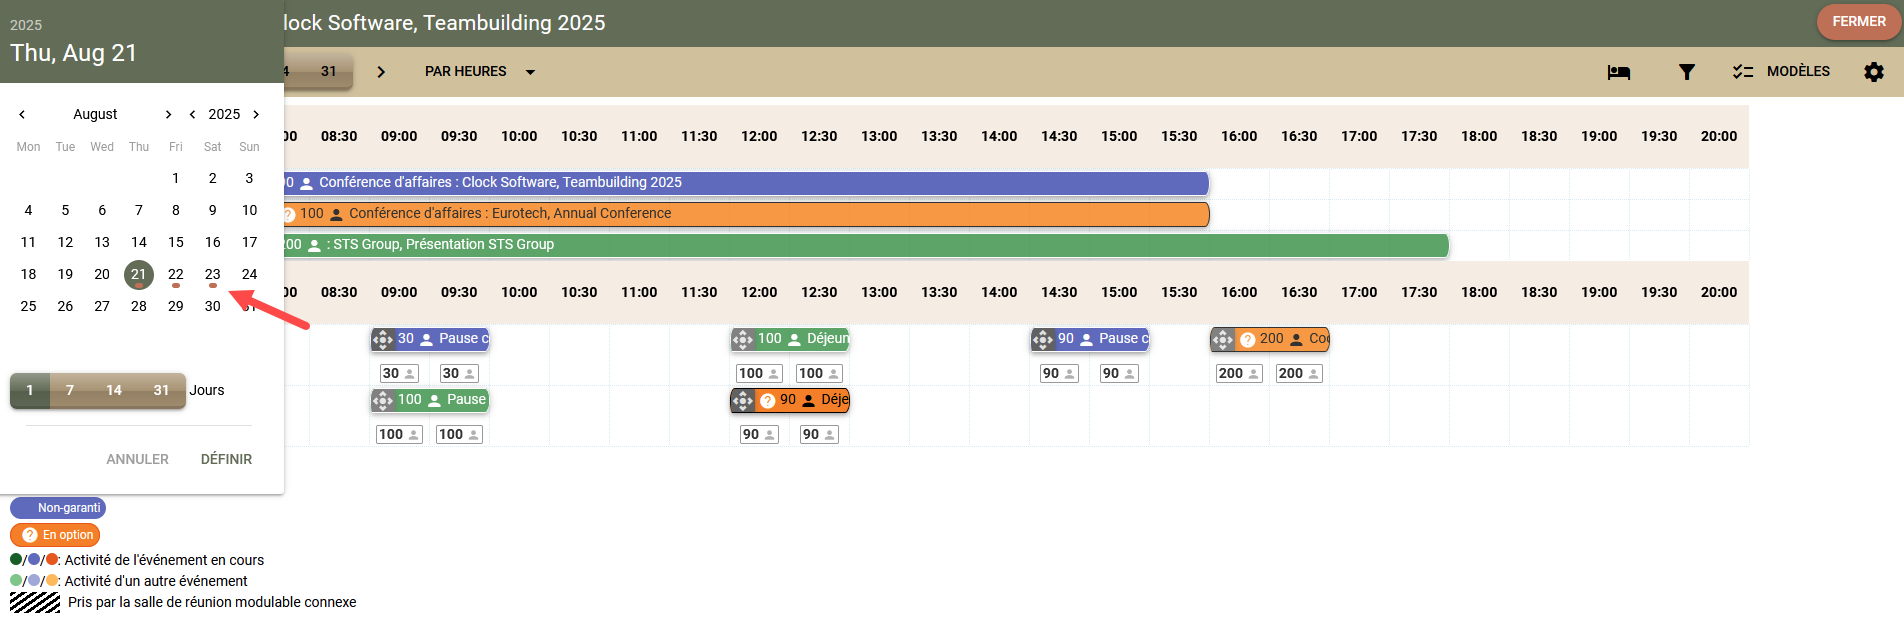Click the August month label
The width and height of the screenshot is (1904, 619).
[95, 114]
